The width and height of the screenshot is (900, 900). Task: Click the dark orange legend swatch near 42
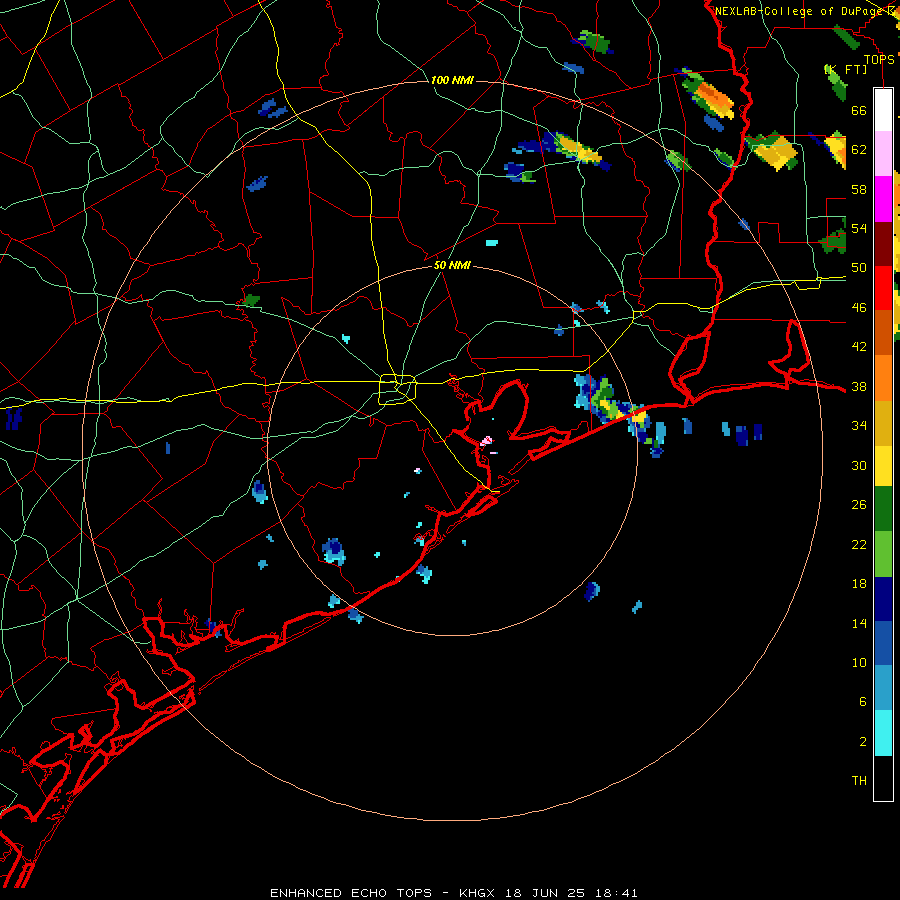tap(883, 332)
